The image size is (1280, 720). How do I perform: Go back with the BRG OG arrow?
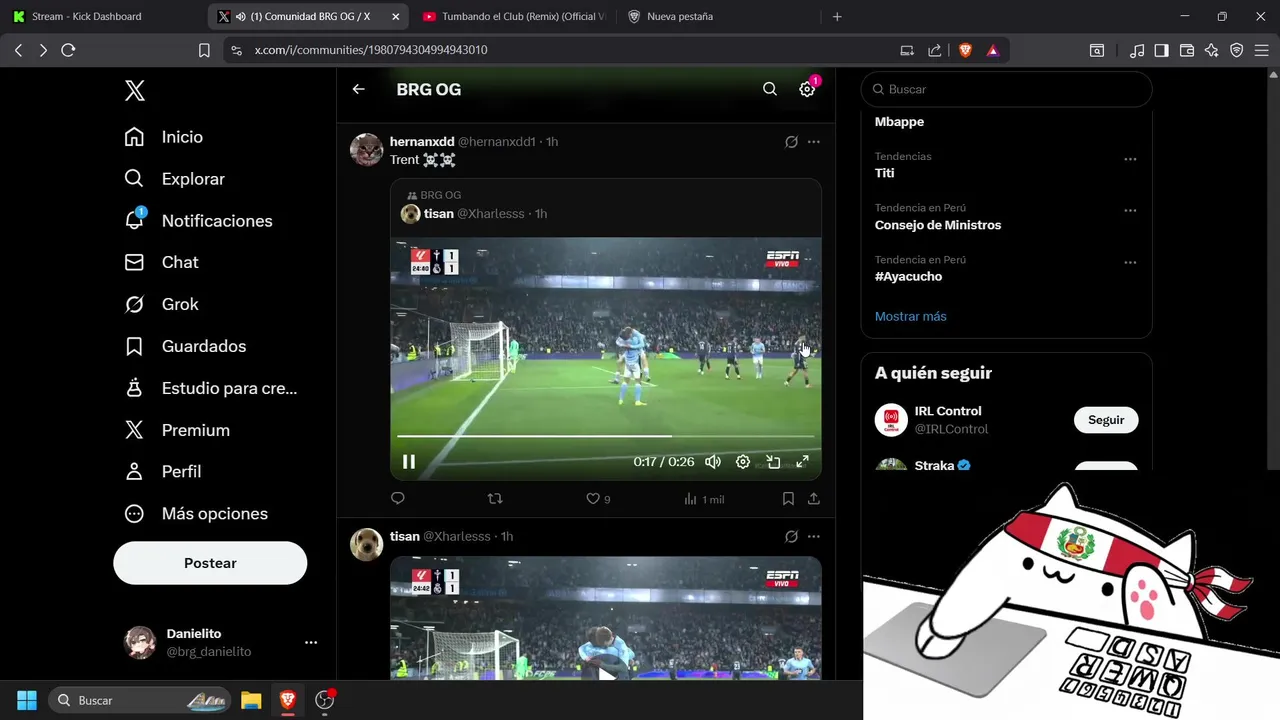(359, 89)
